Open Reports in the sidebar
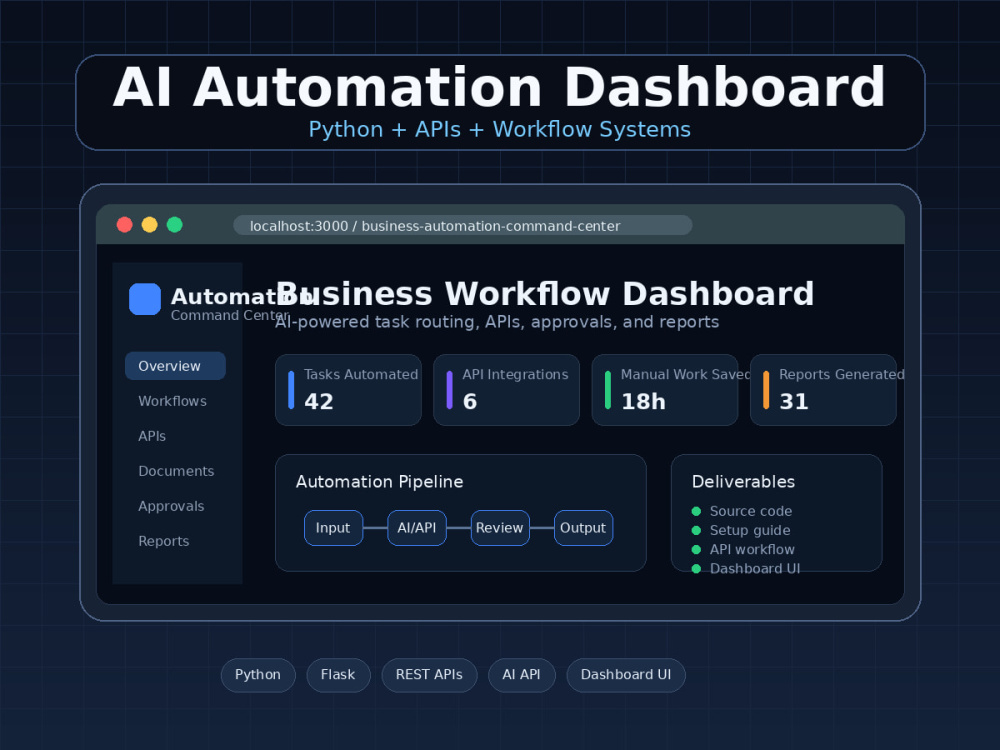Viewport: 1000px width, 750px height. coord(164,541)
